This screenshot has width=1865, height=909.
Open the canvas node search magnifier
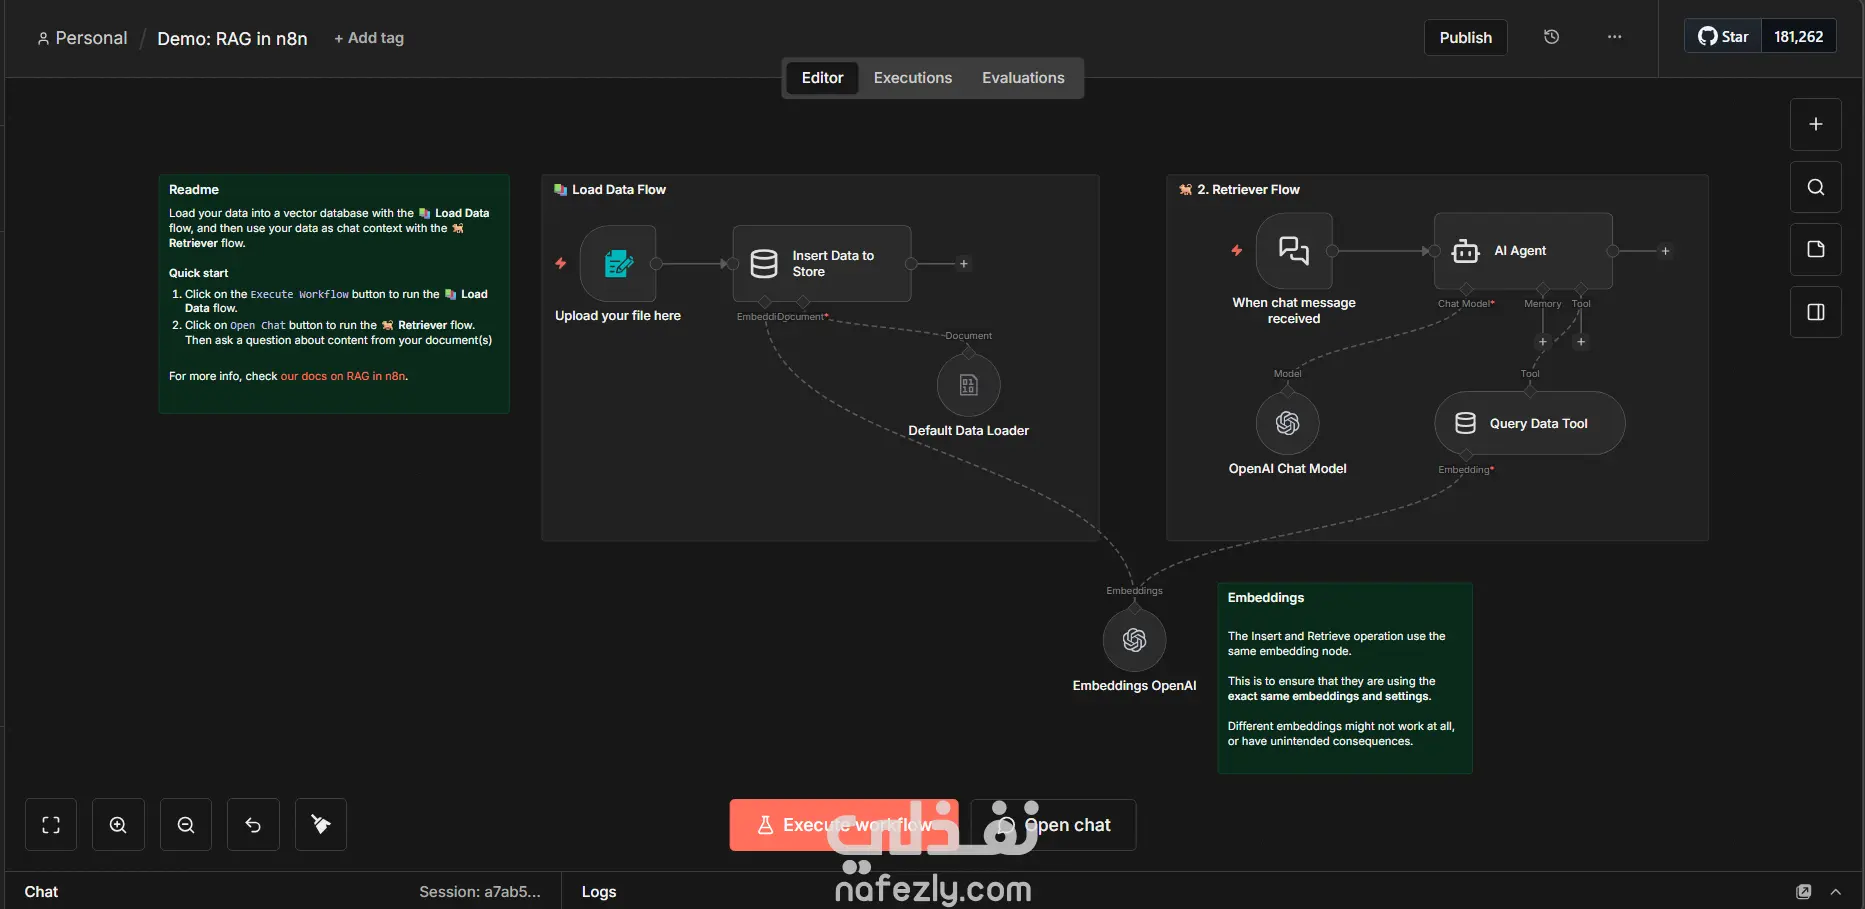click(1815, 187)
